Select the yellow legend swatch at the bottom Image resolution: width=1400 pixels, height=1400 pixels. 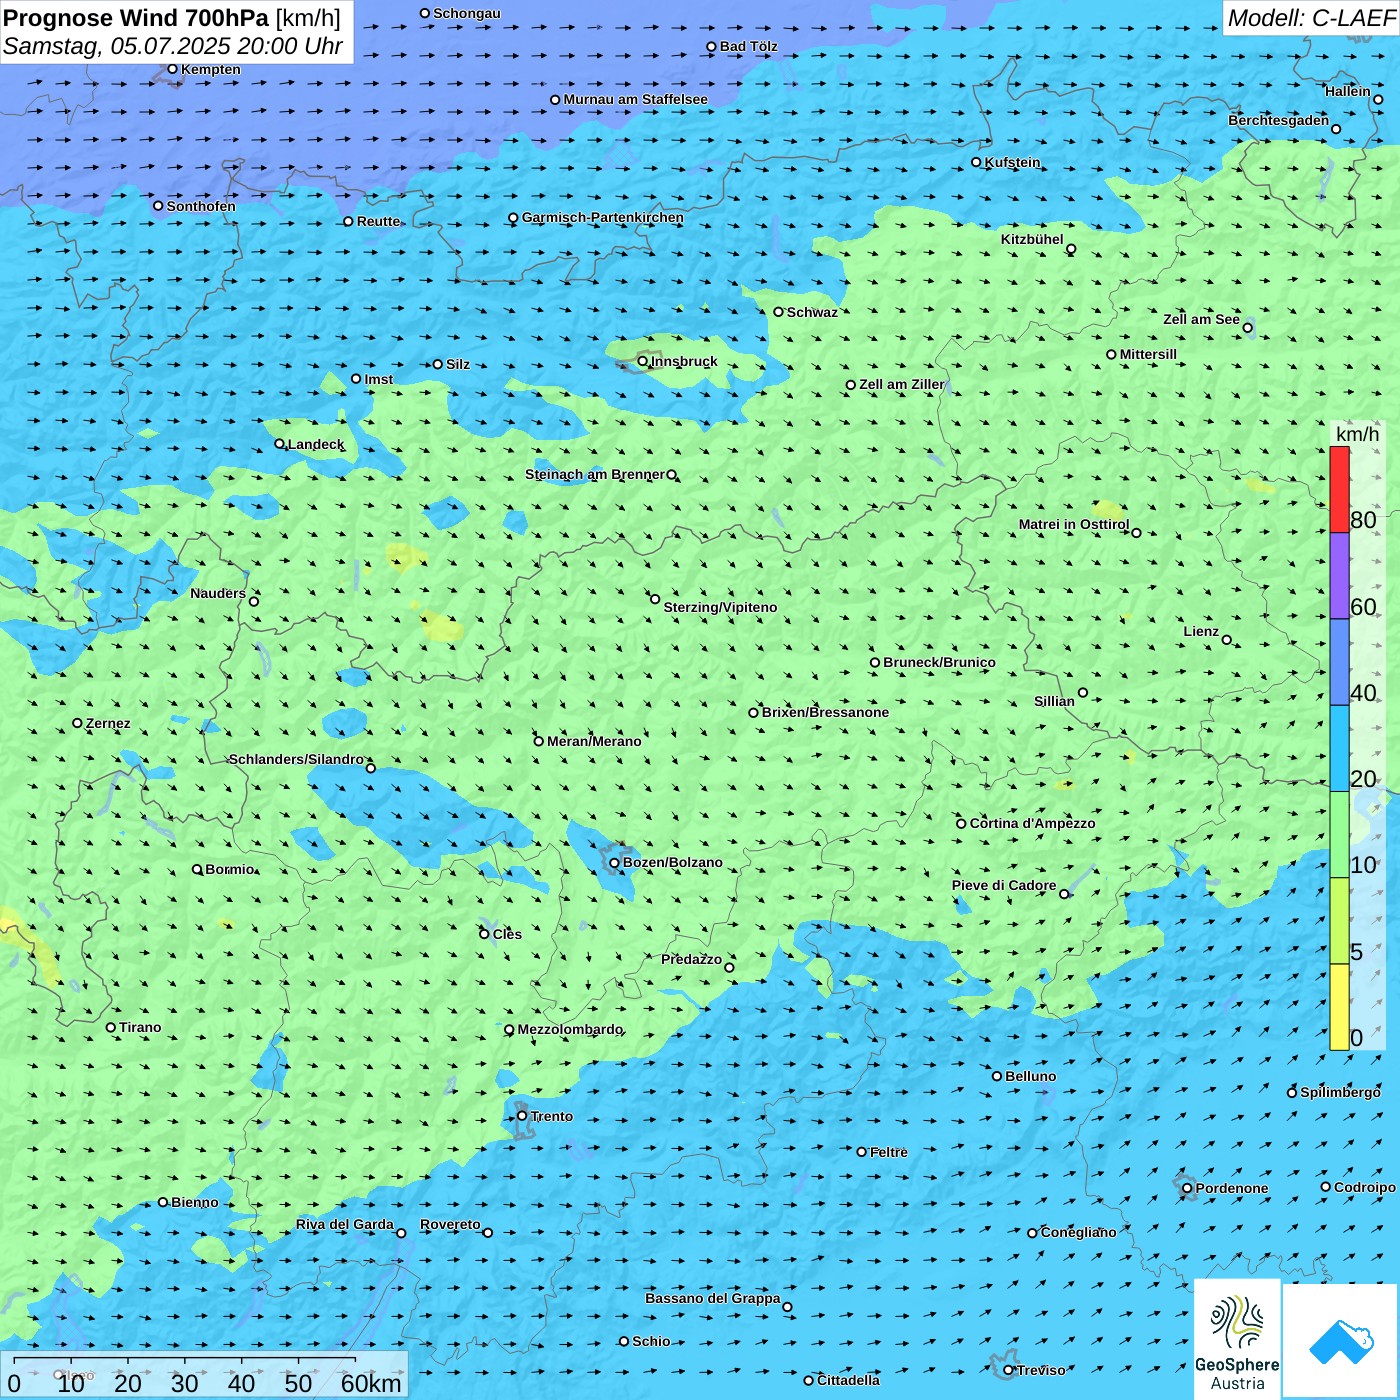[x=1339, y=1006]
